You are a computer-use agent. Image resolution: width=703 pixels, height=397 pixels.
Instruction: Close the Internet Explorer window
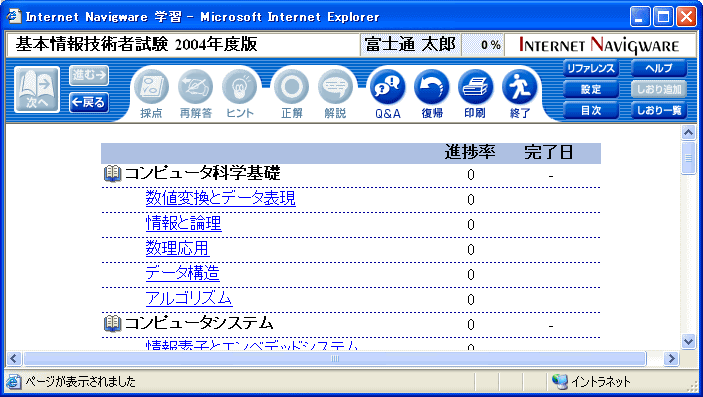[x=686, y=17]
